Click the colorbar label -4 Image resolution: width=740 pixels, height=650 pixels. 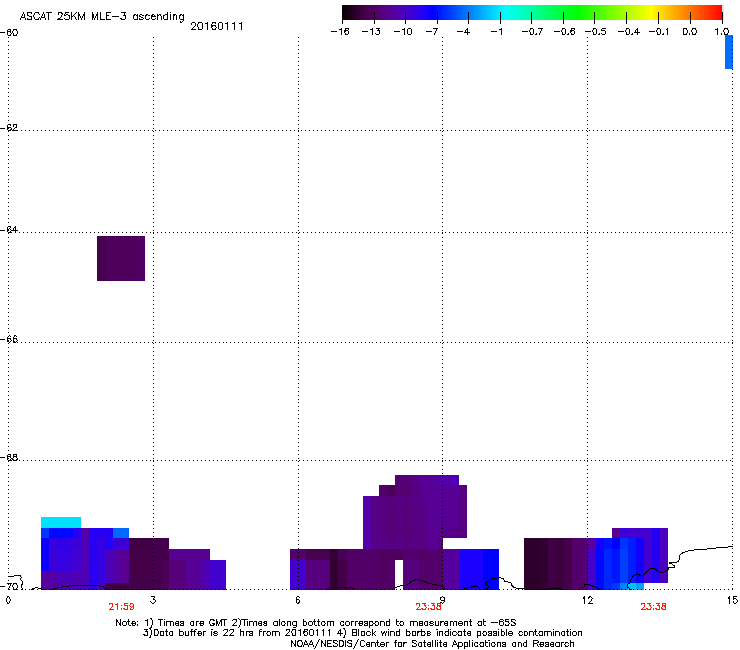click(x=463, y=32)
